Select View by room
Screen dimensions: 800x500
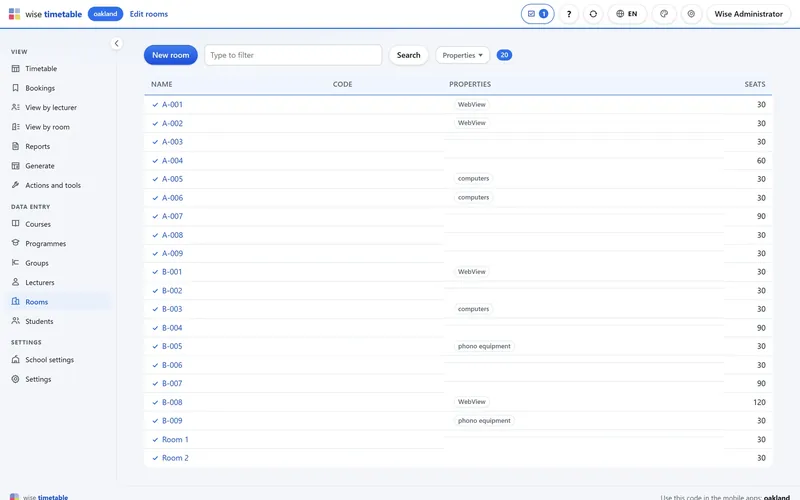coord(47,127)
